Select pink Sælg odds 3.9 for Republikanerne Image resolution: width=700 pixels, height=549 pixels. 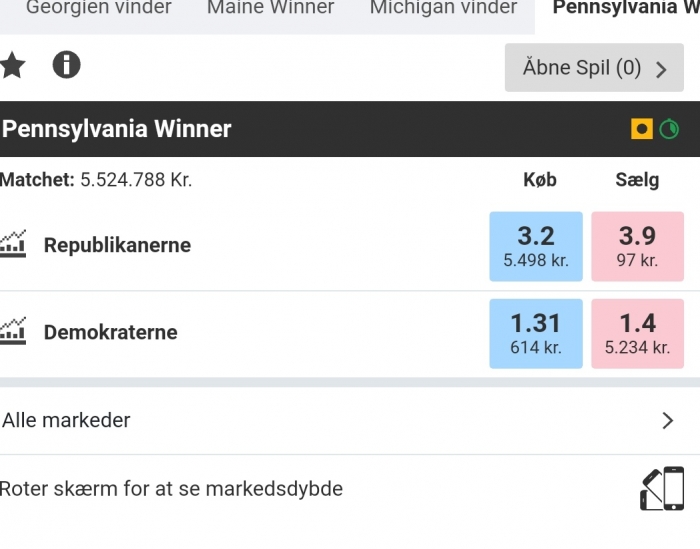[x=638, y=246]
